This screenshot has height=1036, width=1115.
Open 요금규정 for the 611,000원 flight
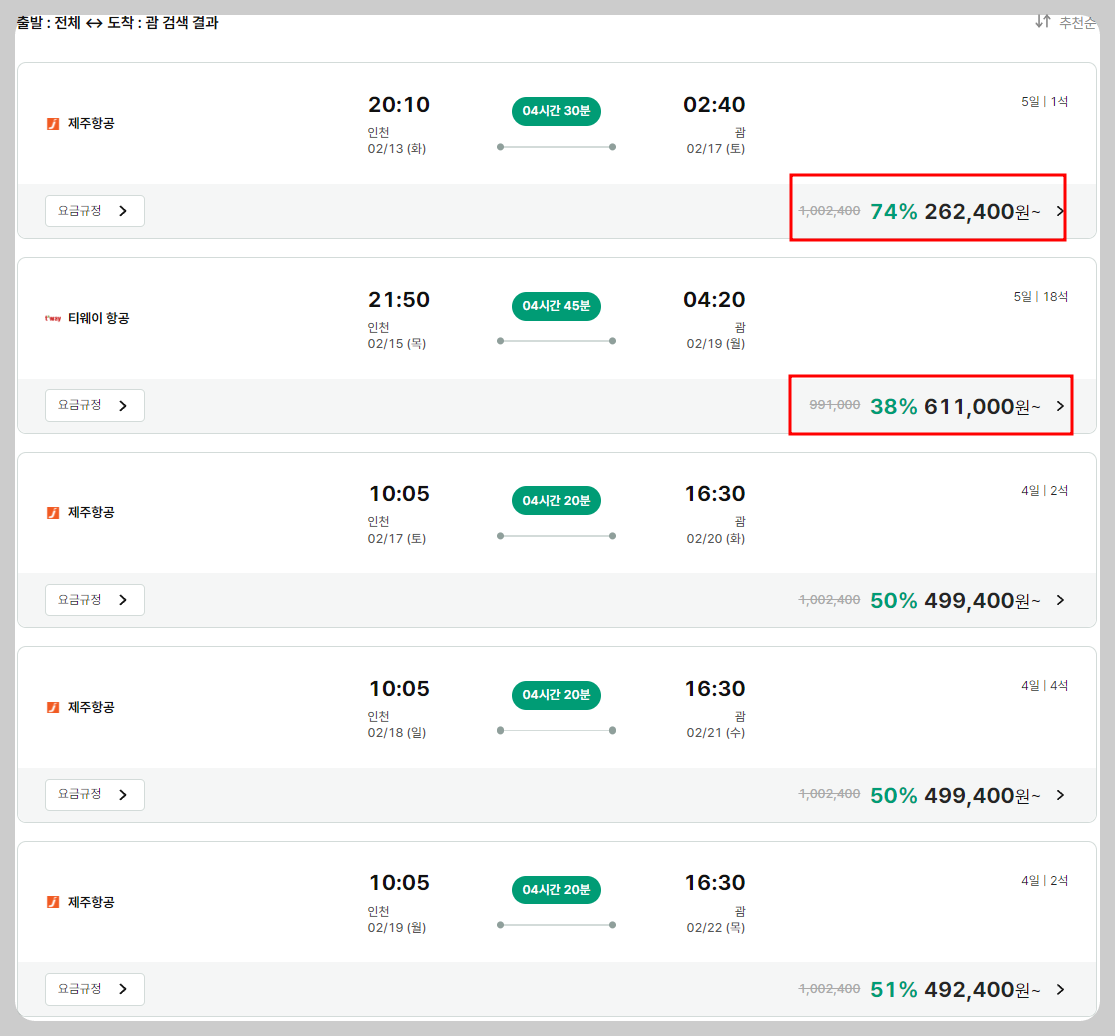(x=95, y=405)
